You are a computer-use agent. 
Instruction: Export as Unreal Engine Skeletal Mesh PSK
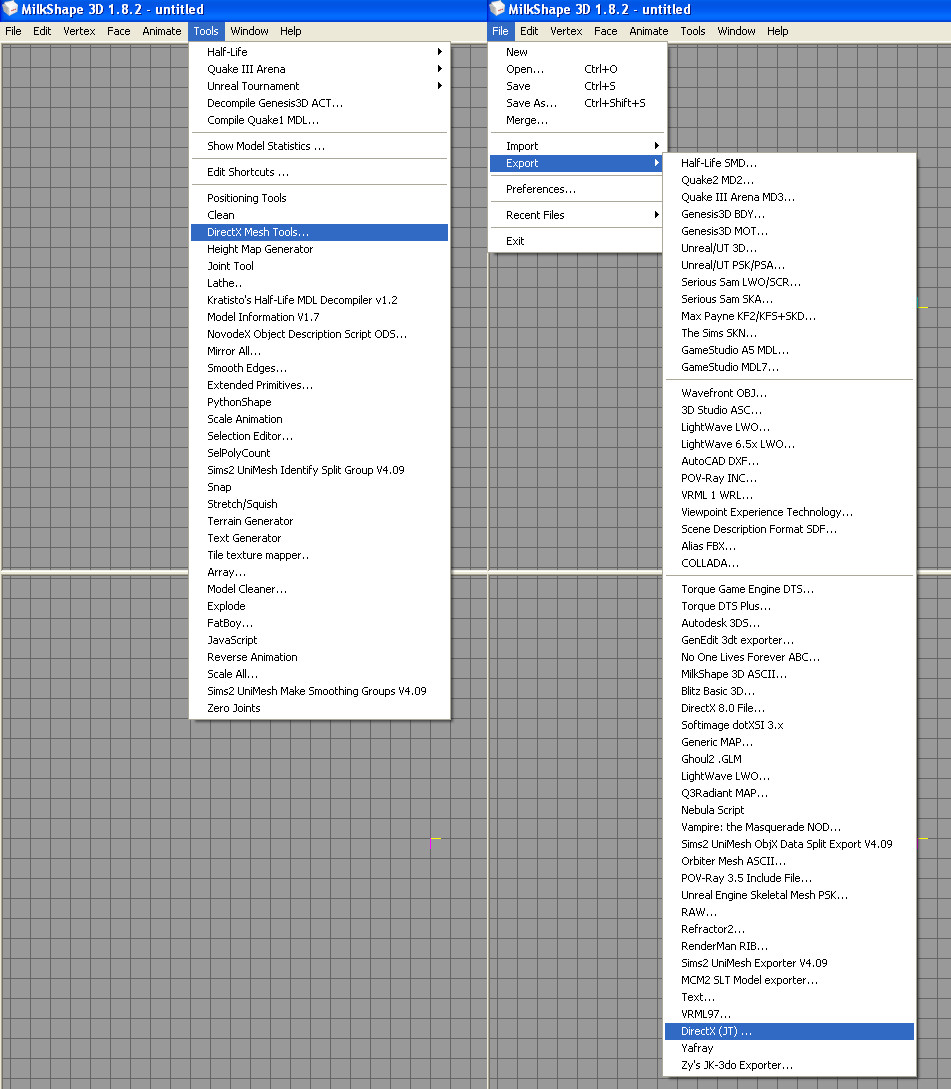(788, 895)
